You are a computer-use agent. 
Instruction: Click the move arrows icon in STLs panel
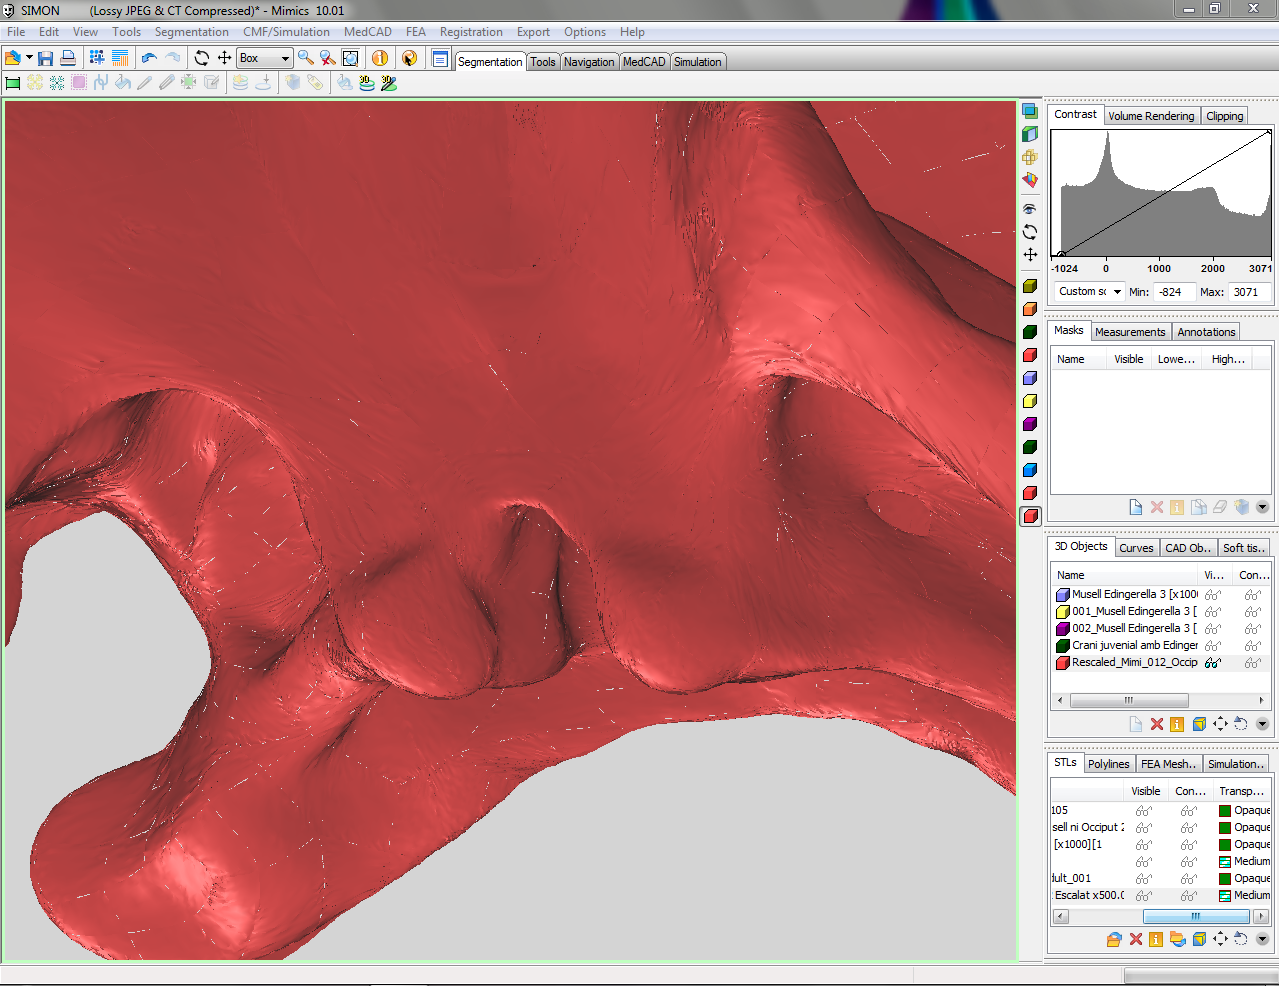(1220, 939)
